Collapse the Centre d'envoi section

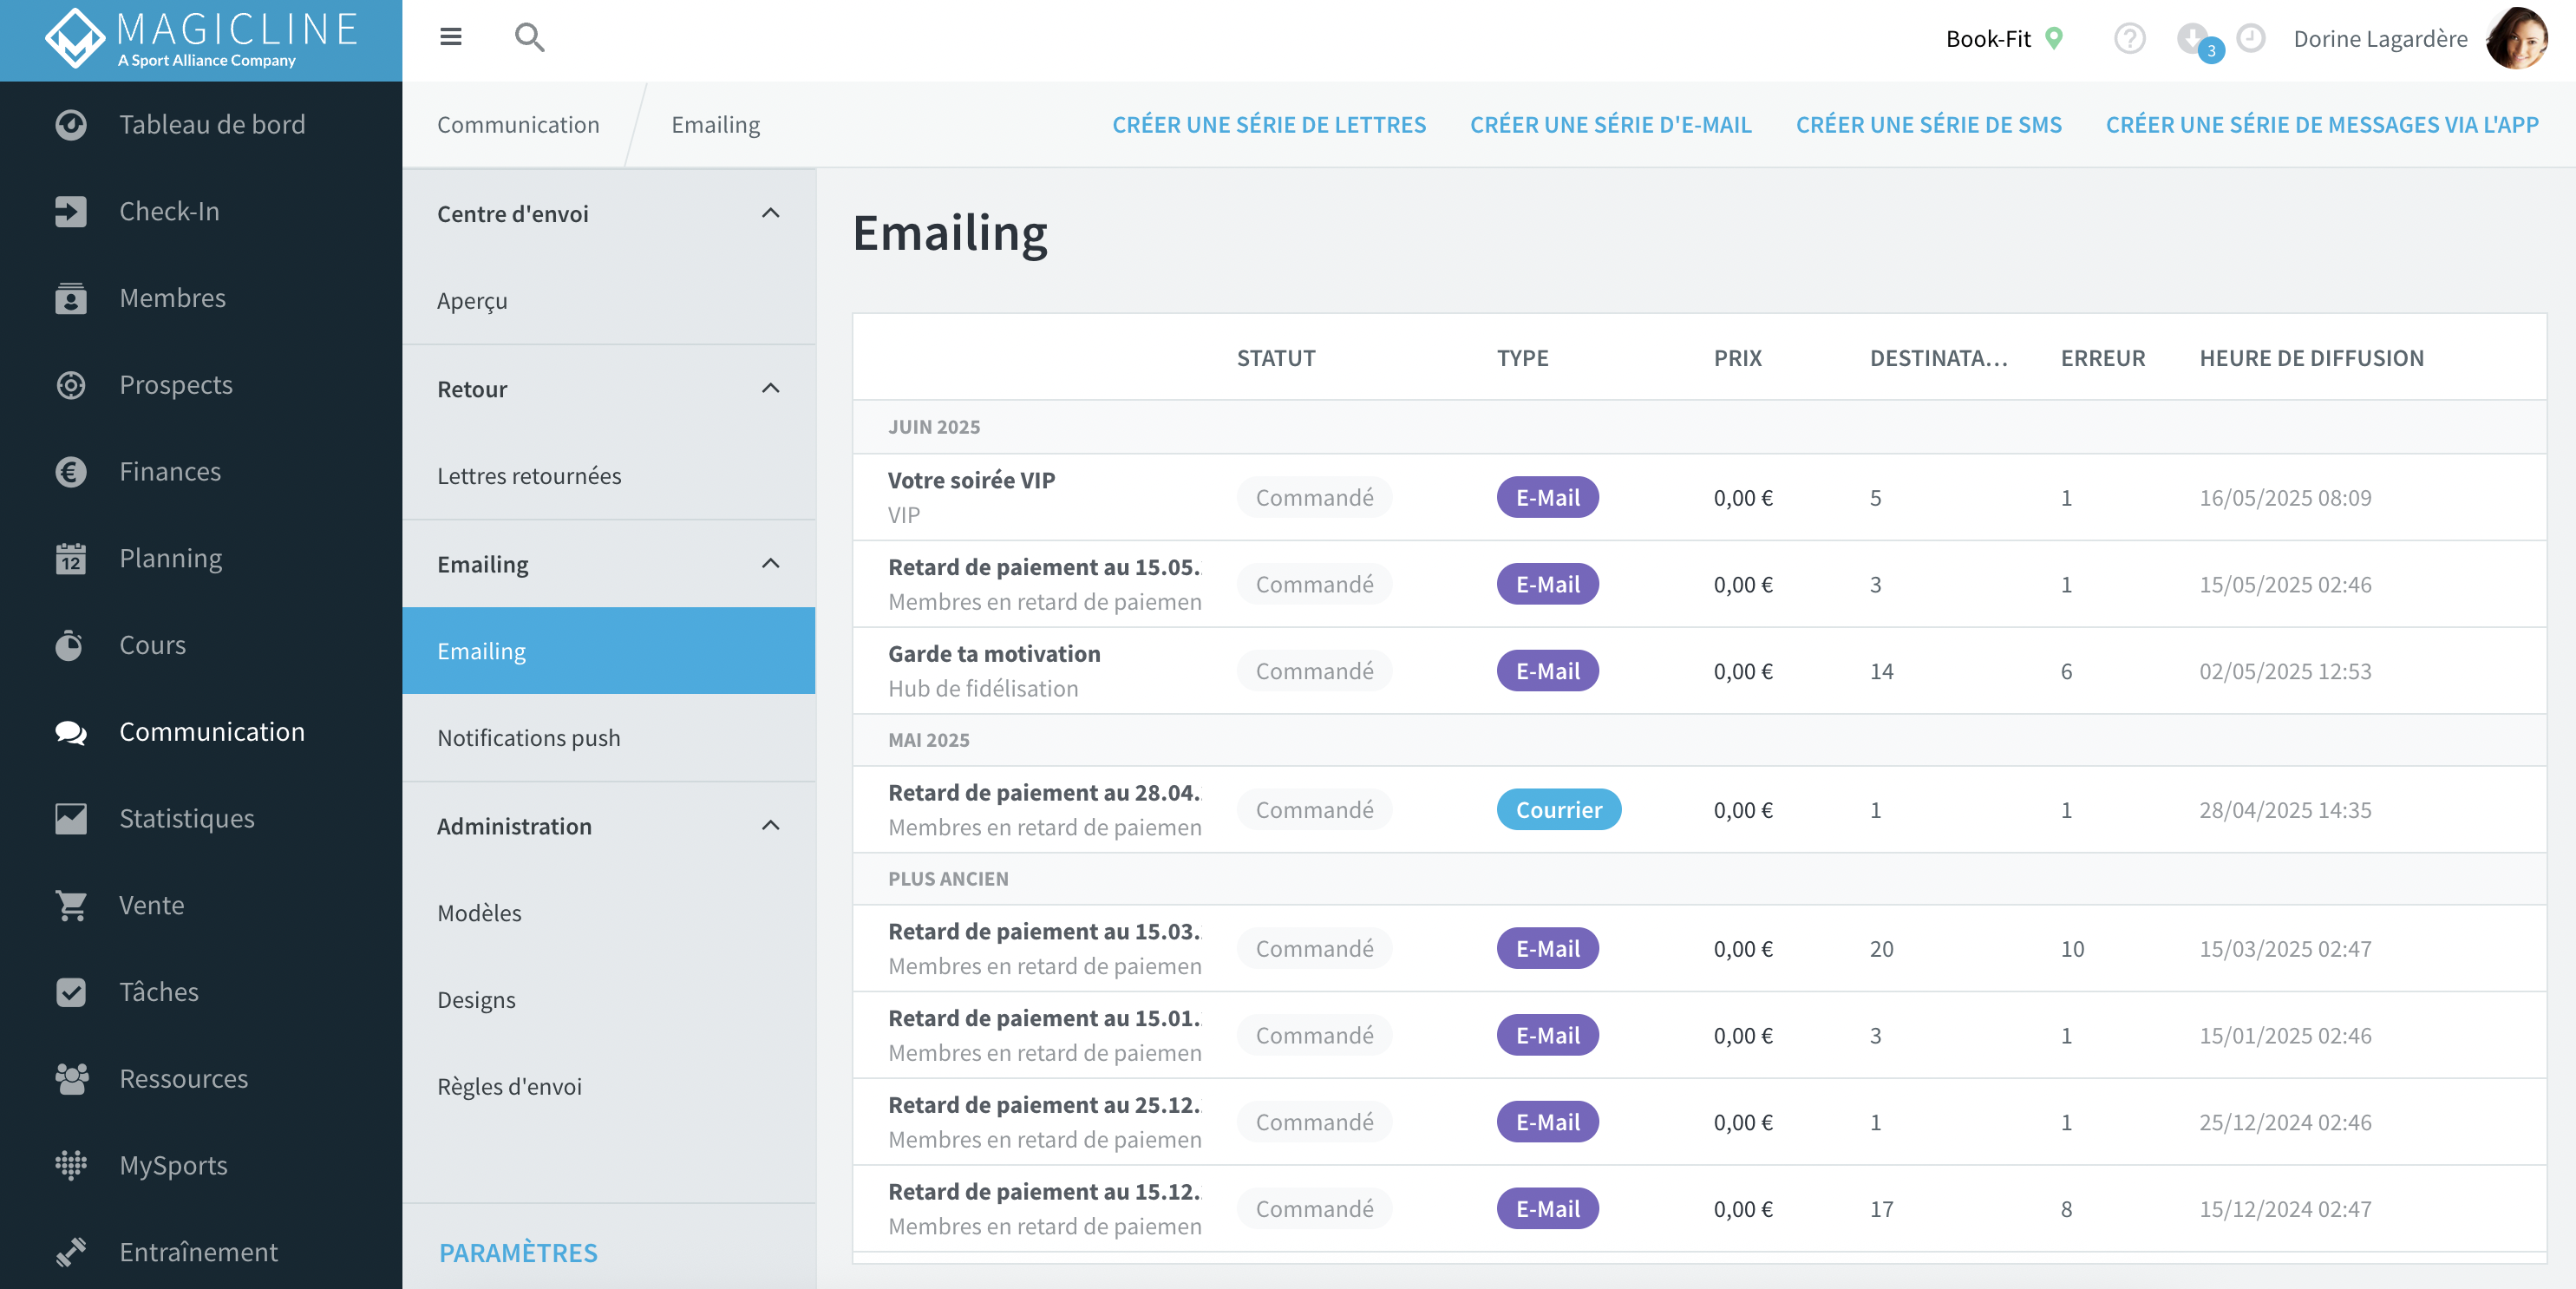click(770, 213)
